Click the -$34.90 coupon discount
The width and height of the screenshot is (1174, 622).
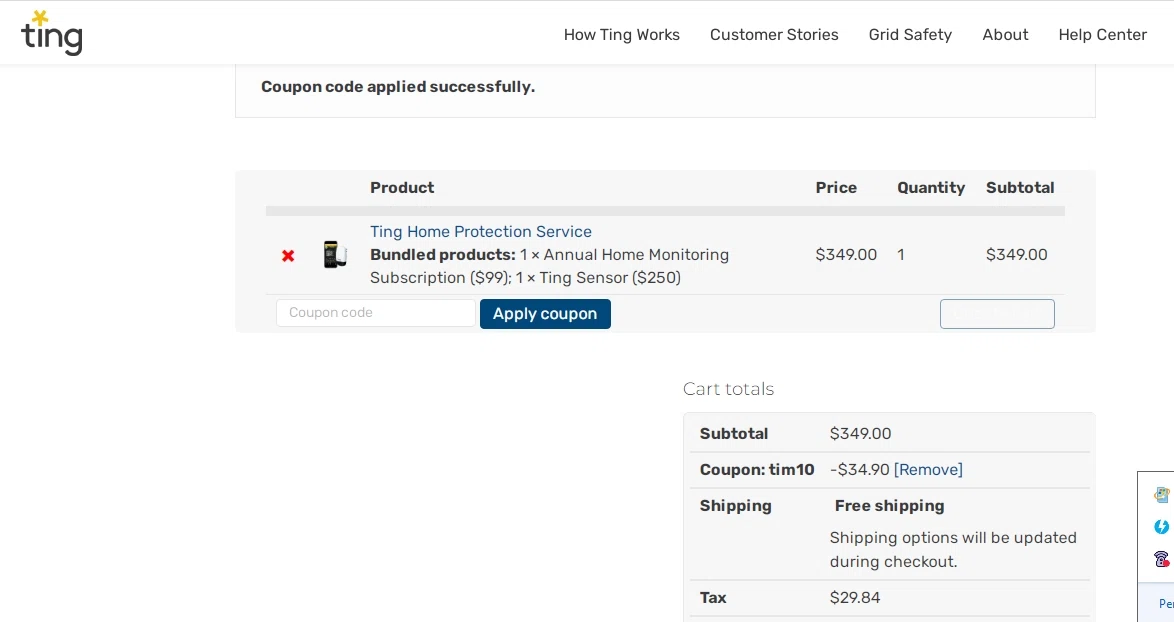860,469
